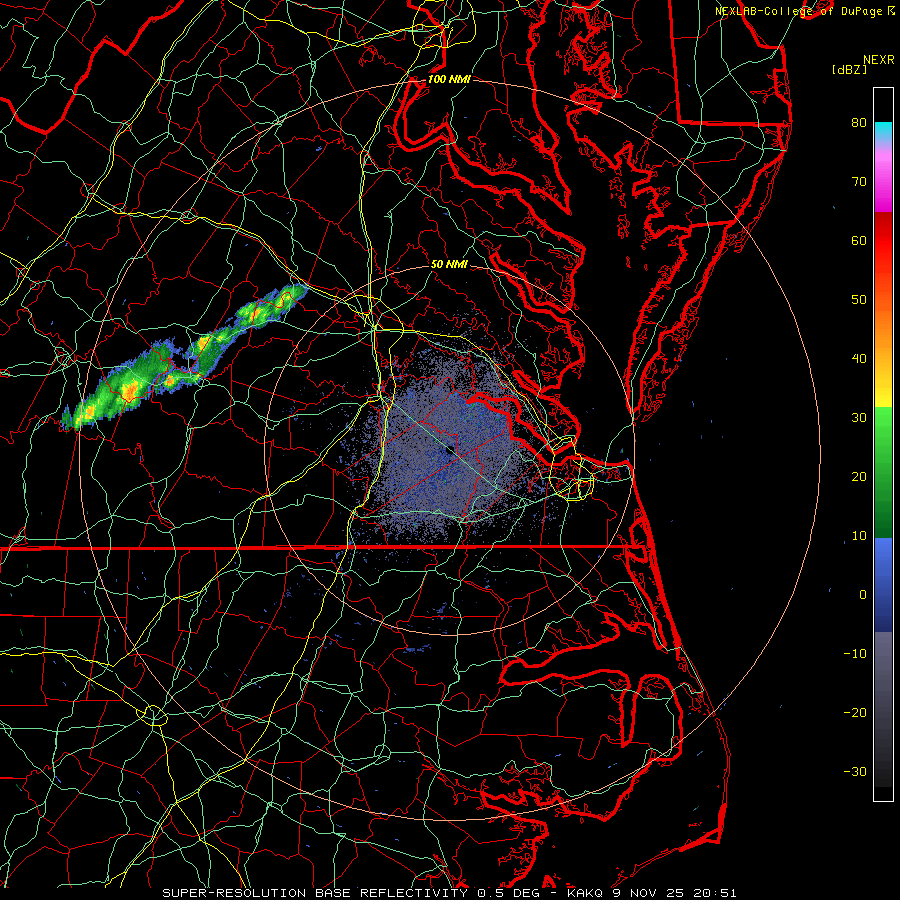
Task: Click the 80 value on the dBZ scale
Action: point(859,122)
